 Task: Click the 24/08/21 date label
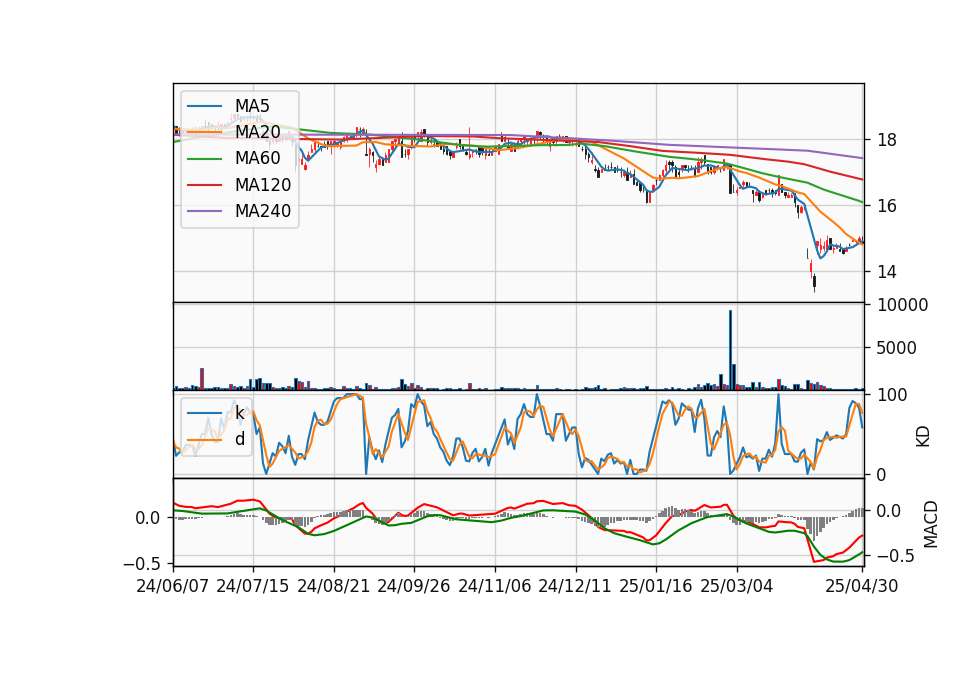pos(334,586)
